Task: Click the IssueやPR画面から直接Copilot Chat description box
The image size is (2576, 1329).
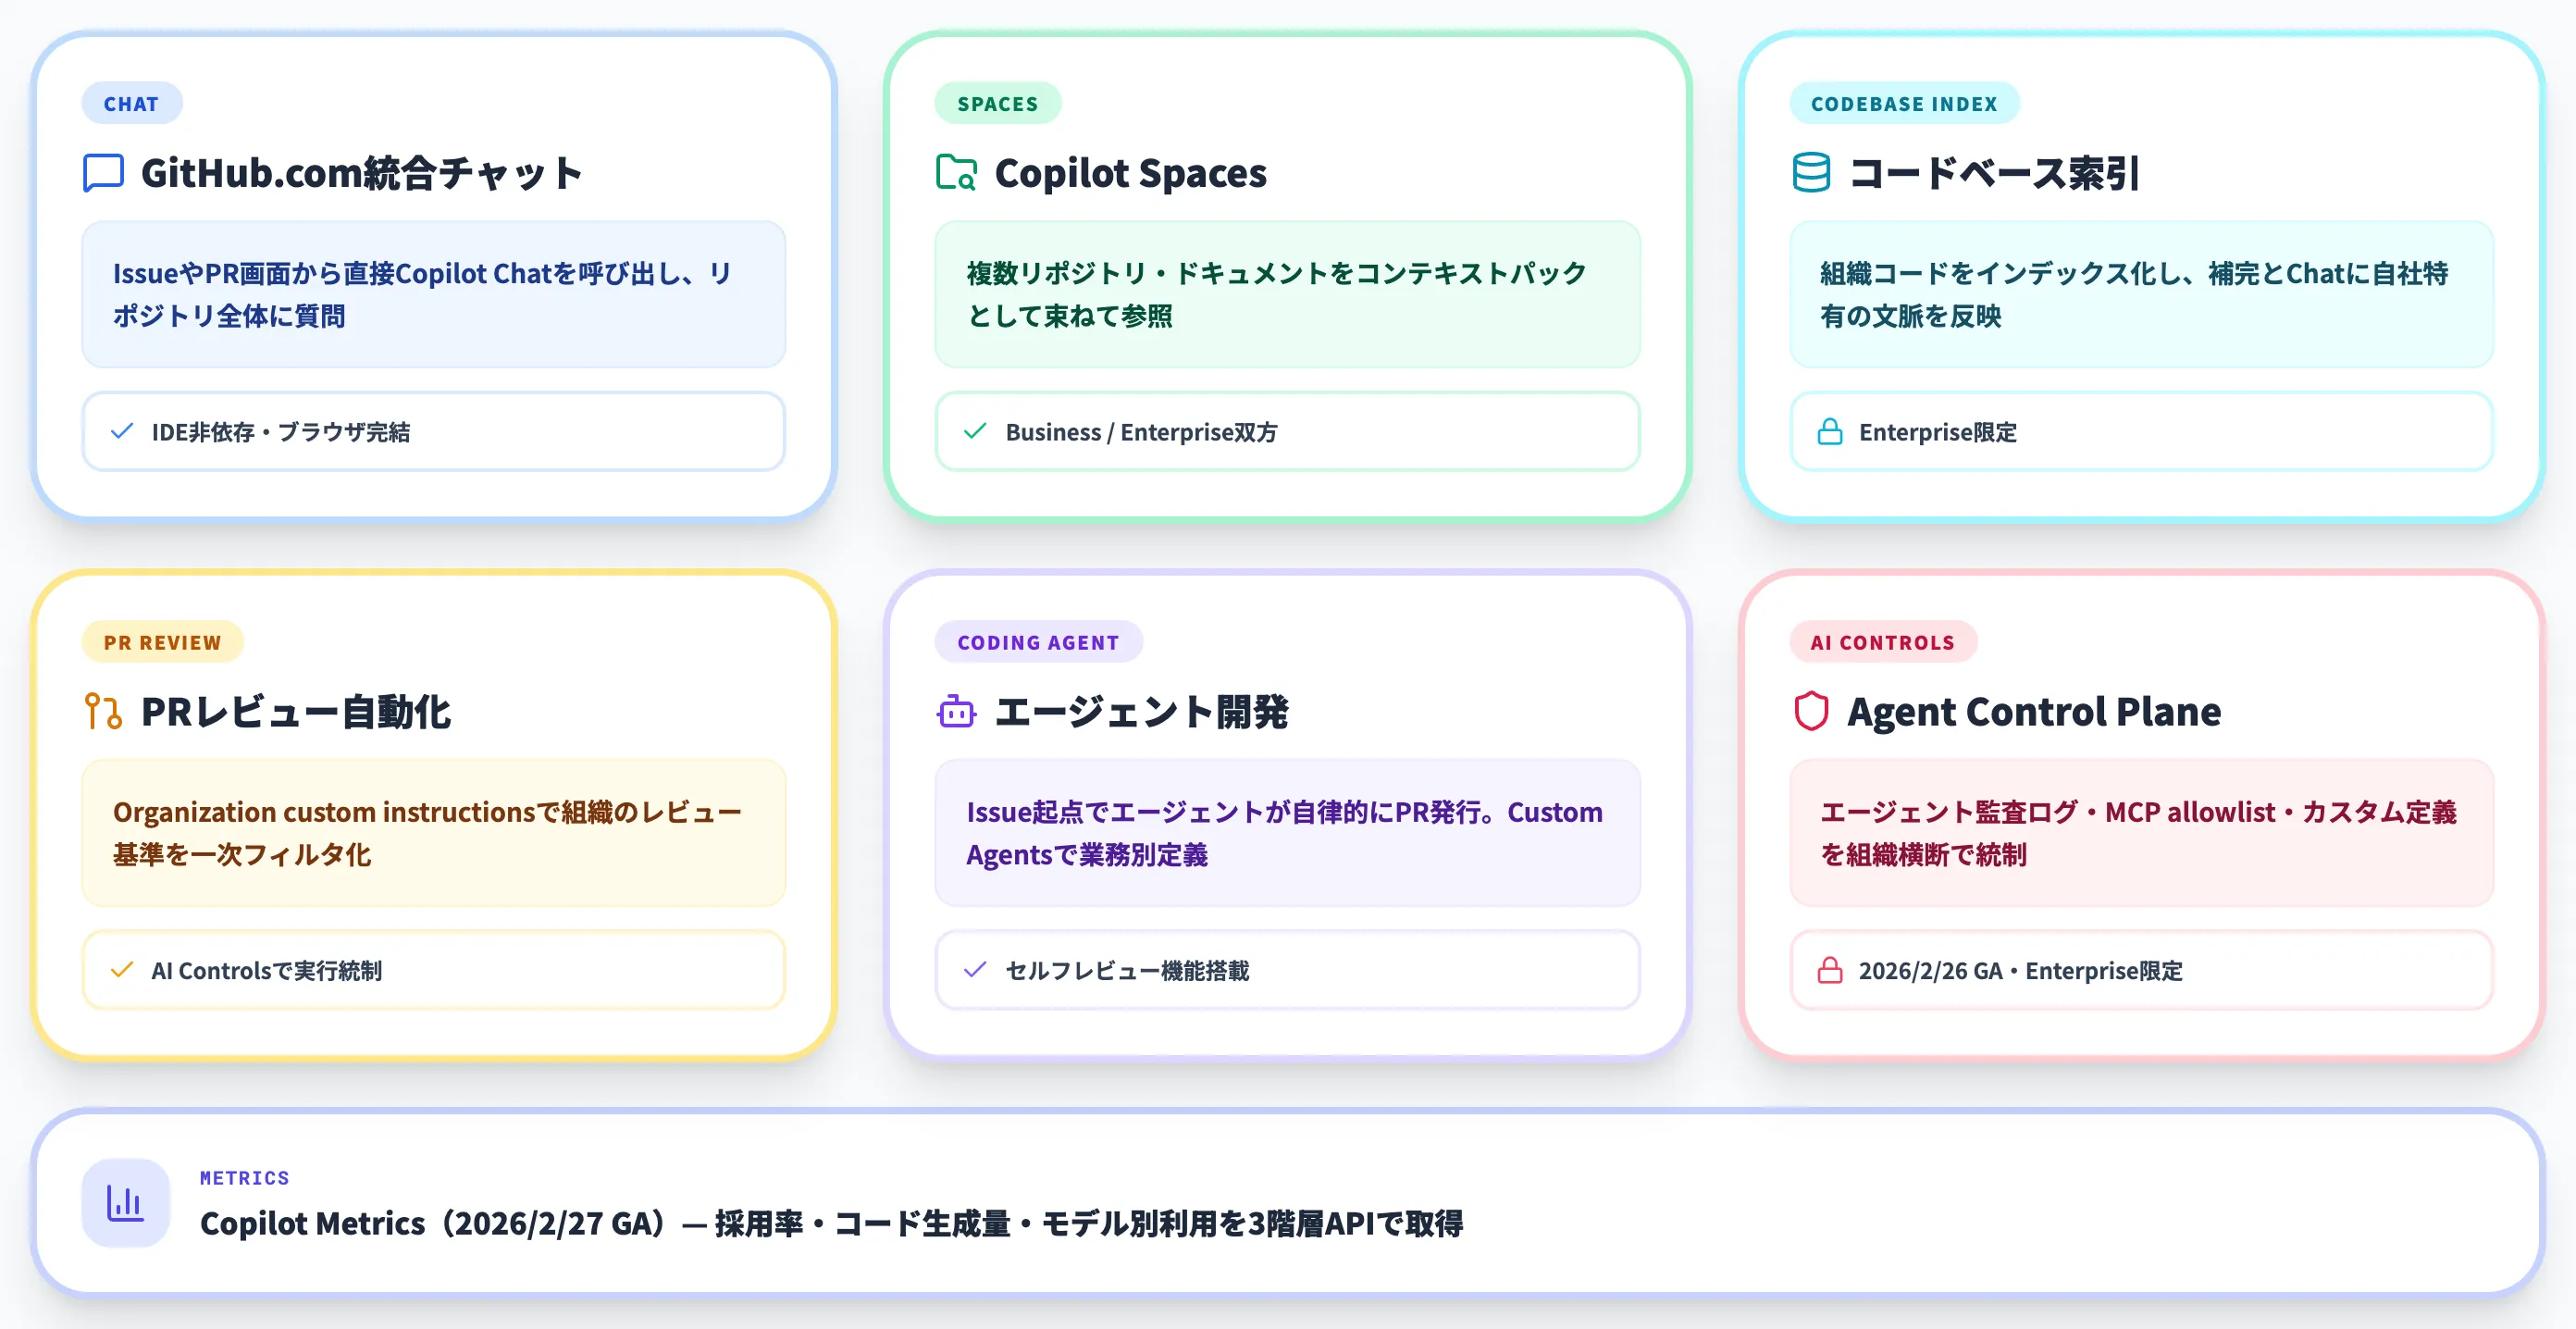Action: point(434,294)
